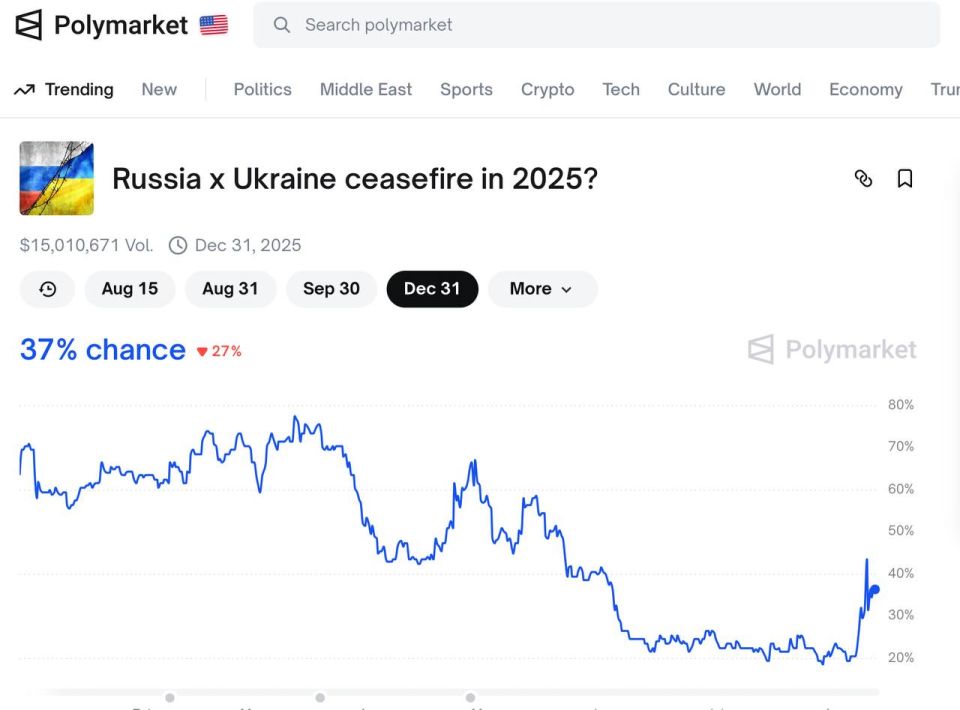This screenshot has width=960, height=710.
Task: Click the Russia-Ukraine flag thumbnail image
Action: pos(55,178)
